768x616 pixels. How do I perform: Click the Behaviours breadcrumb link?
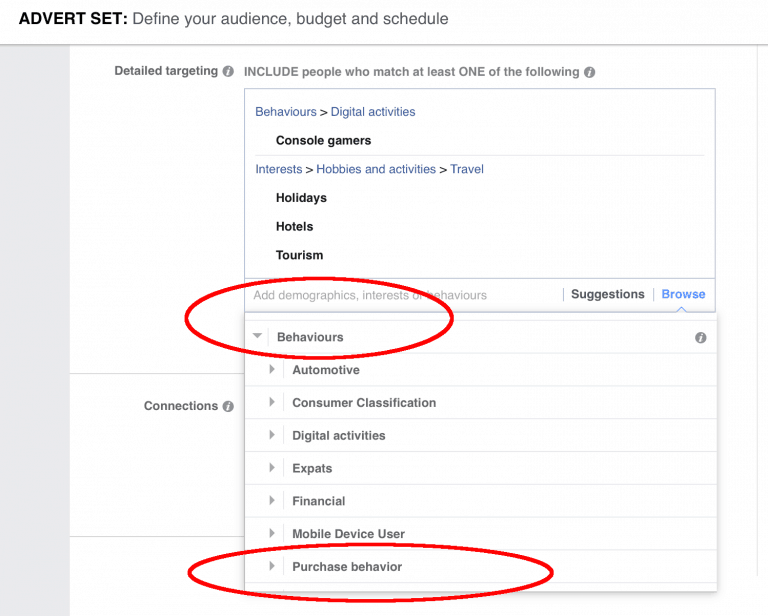point(285,112)
